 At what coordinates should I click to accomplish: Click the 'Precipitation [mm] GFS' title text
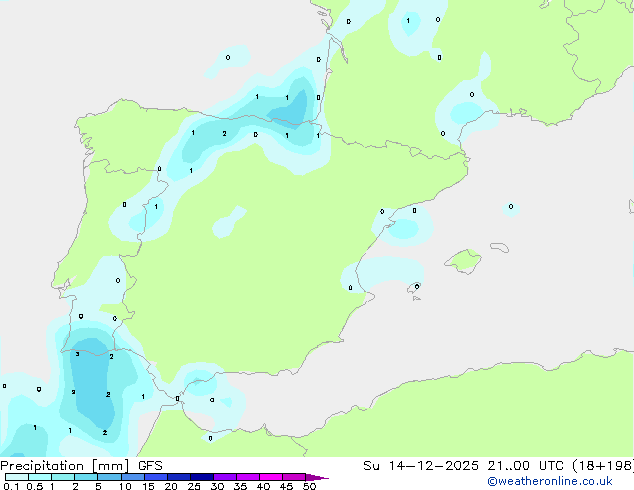pyautogui.click(x=81, y=466)
